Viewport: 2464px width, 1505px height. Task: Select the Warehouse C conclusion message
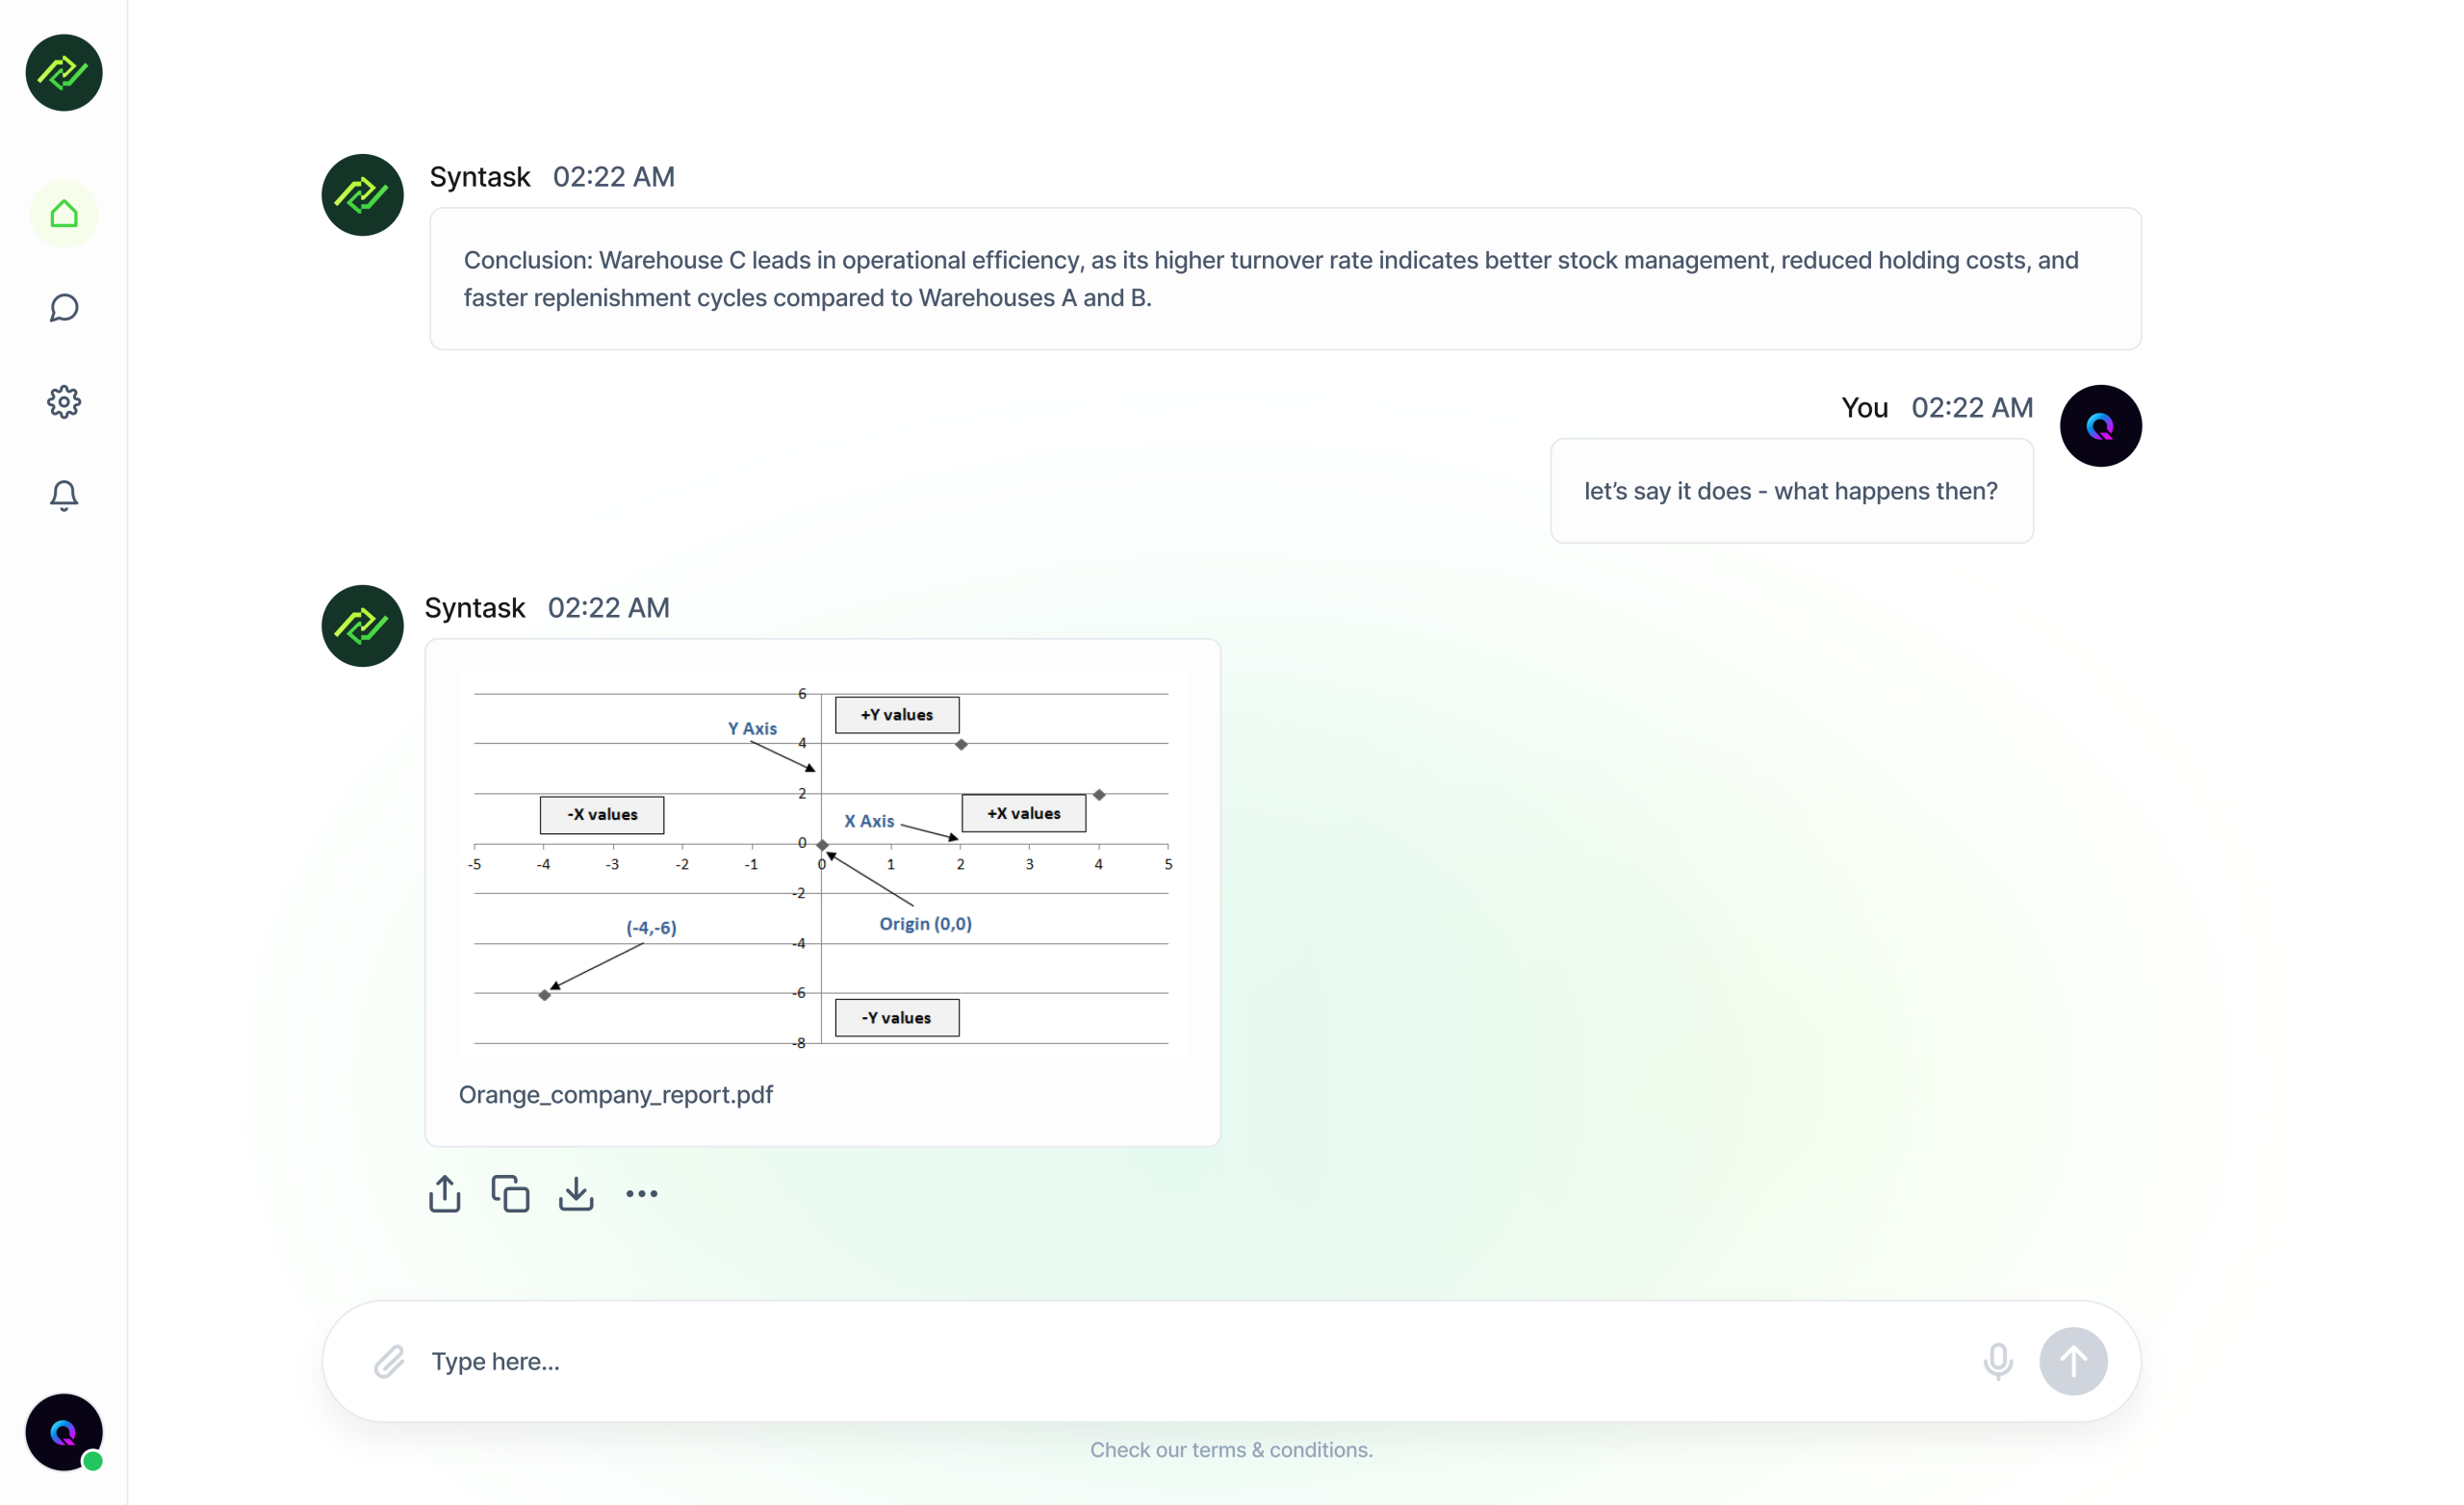[x=1284, y=279]
